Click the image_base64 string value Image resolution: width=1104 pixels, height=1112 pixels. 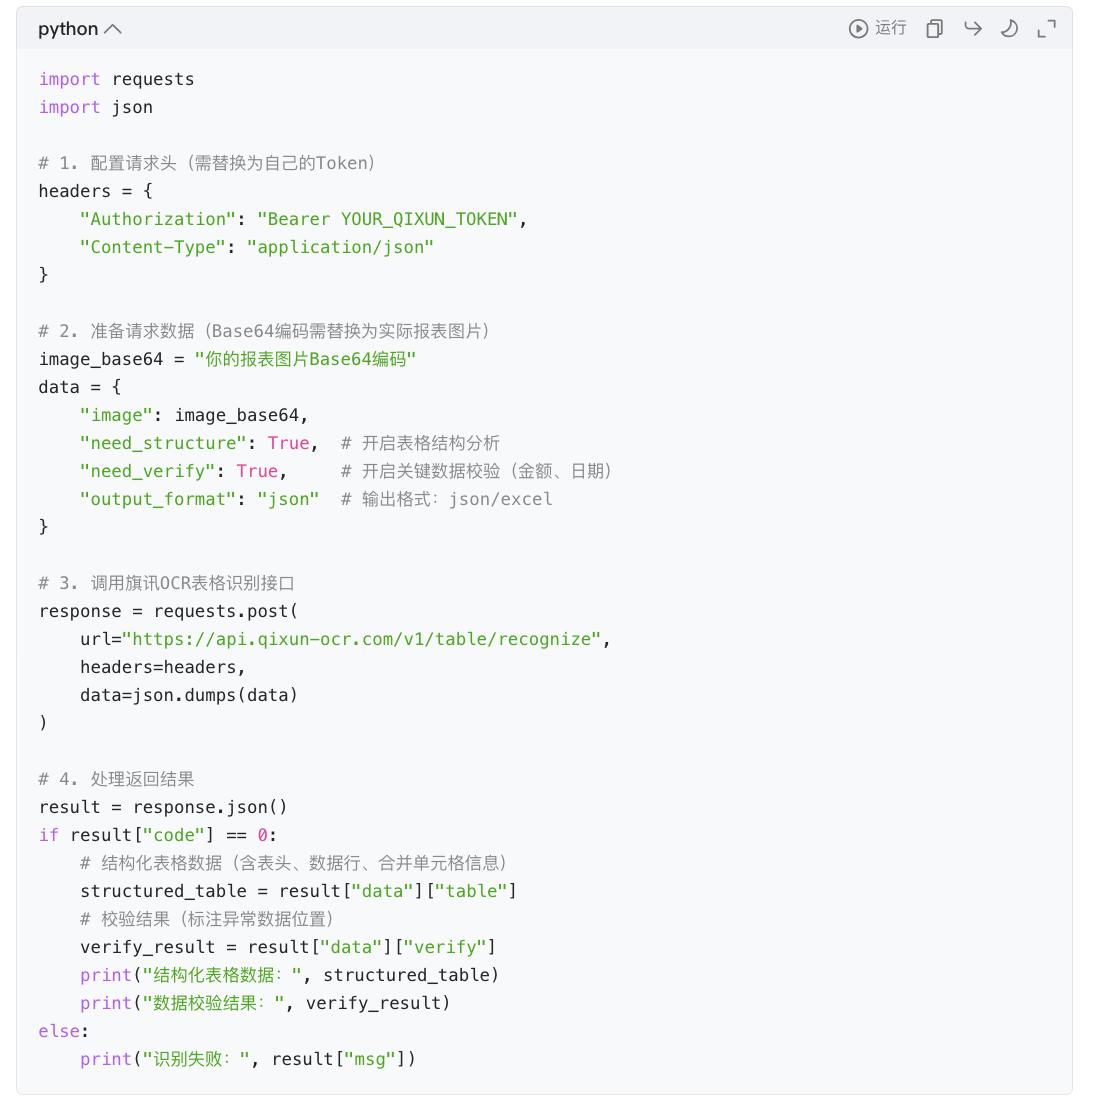coord(305,359)
